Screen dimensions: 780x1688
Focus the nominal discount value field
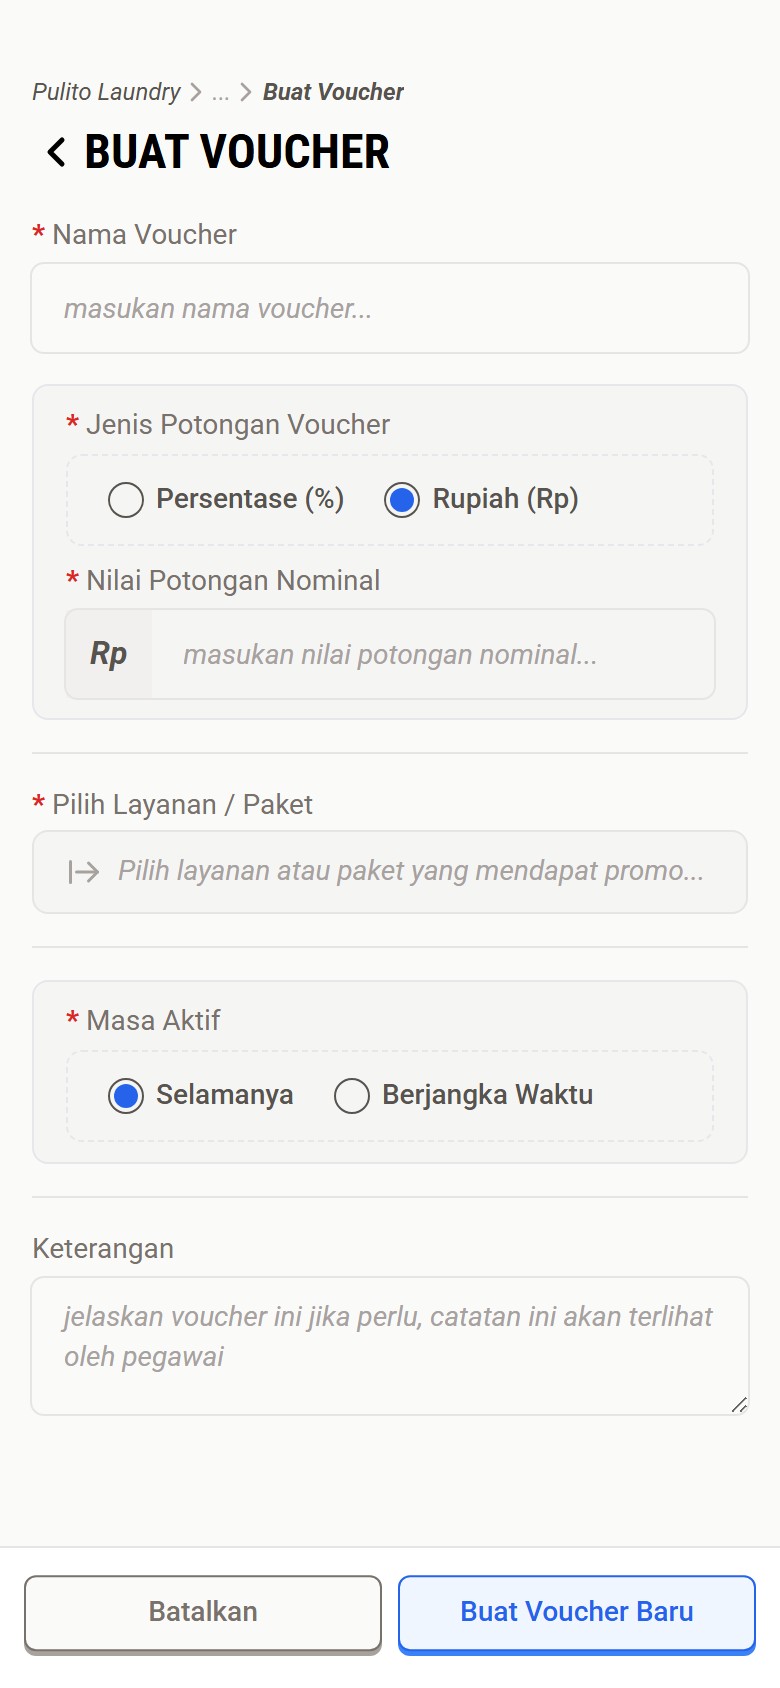432,654
